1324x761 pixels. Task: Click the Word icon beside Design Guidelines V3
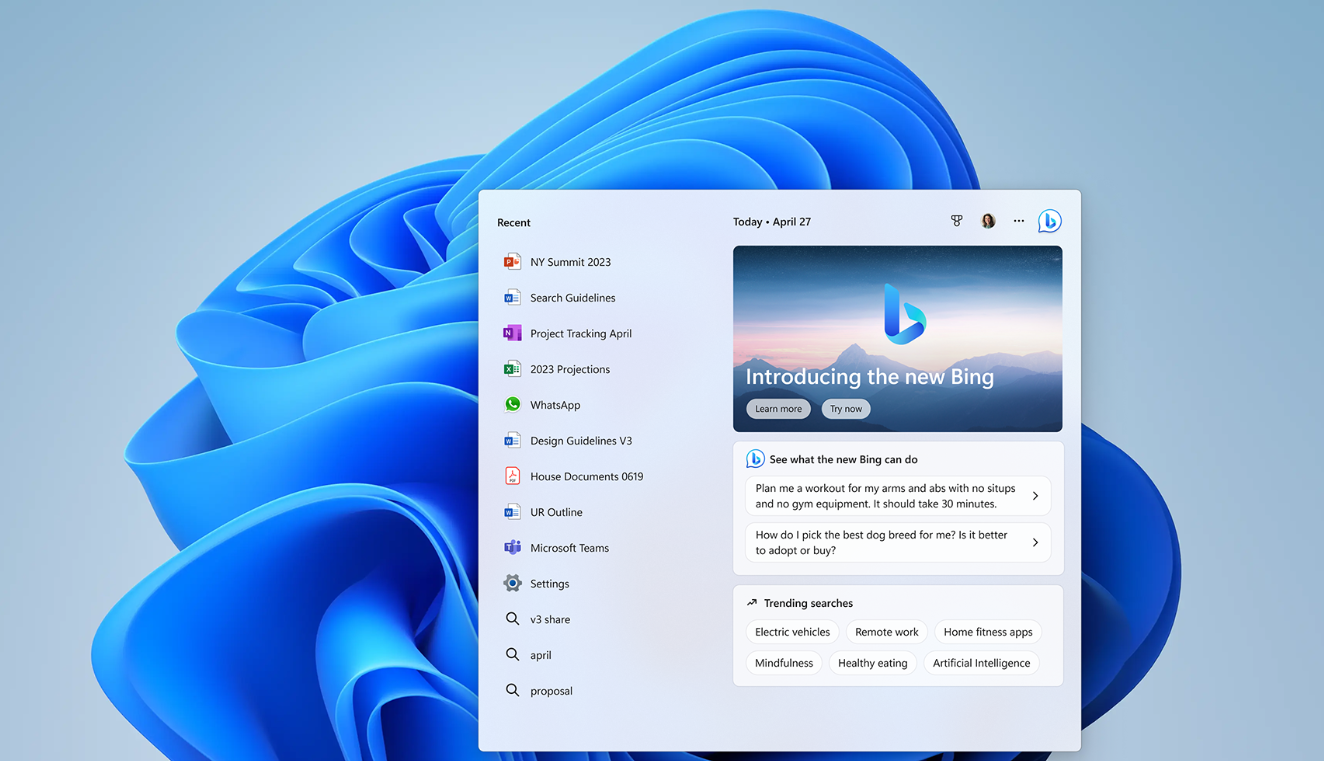512,440
